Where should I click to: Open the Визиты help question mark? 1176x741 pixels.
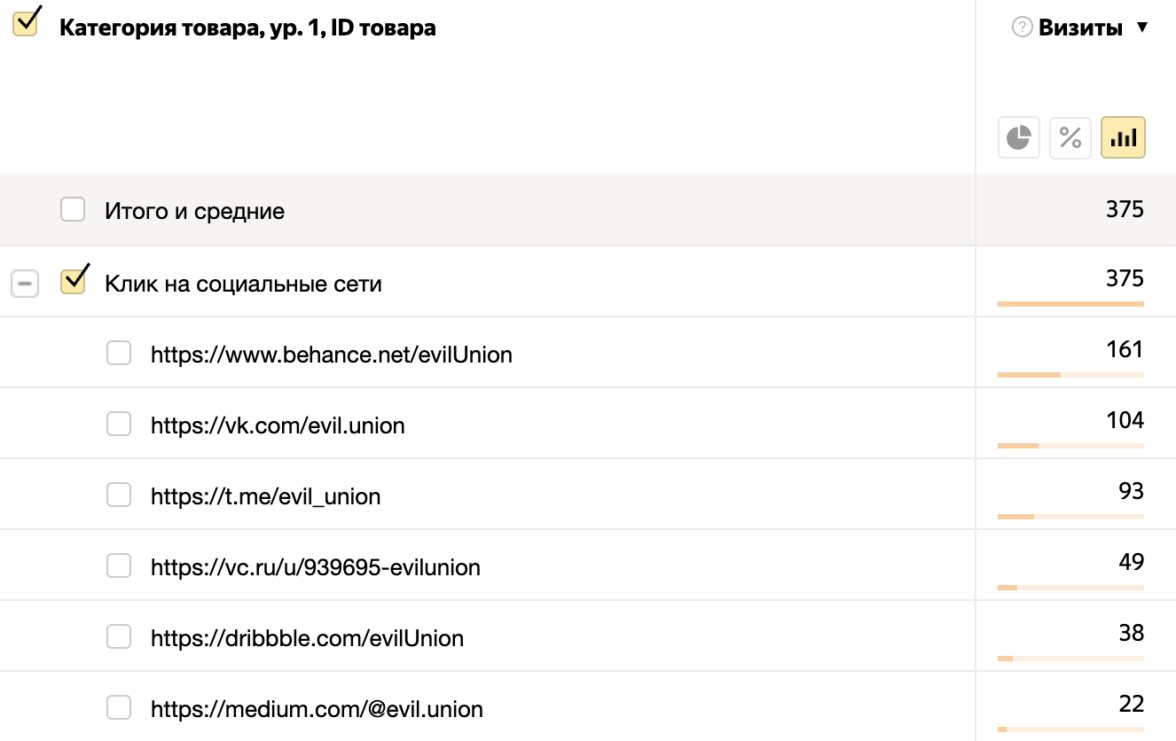click(1021, 28)
